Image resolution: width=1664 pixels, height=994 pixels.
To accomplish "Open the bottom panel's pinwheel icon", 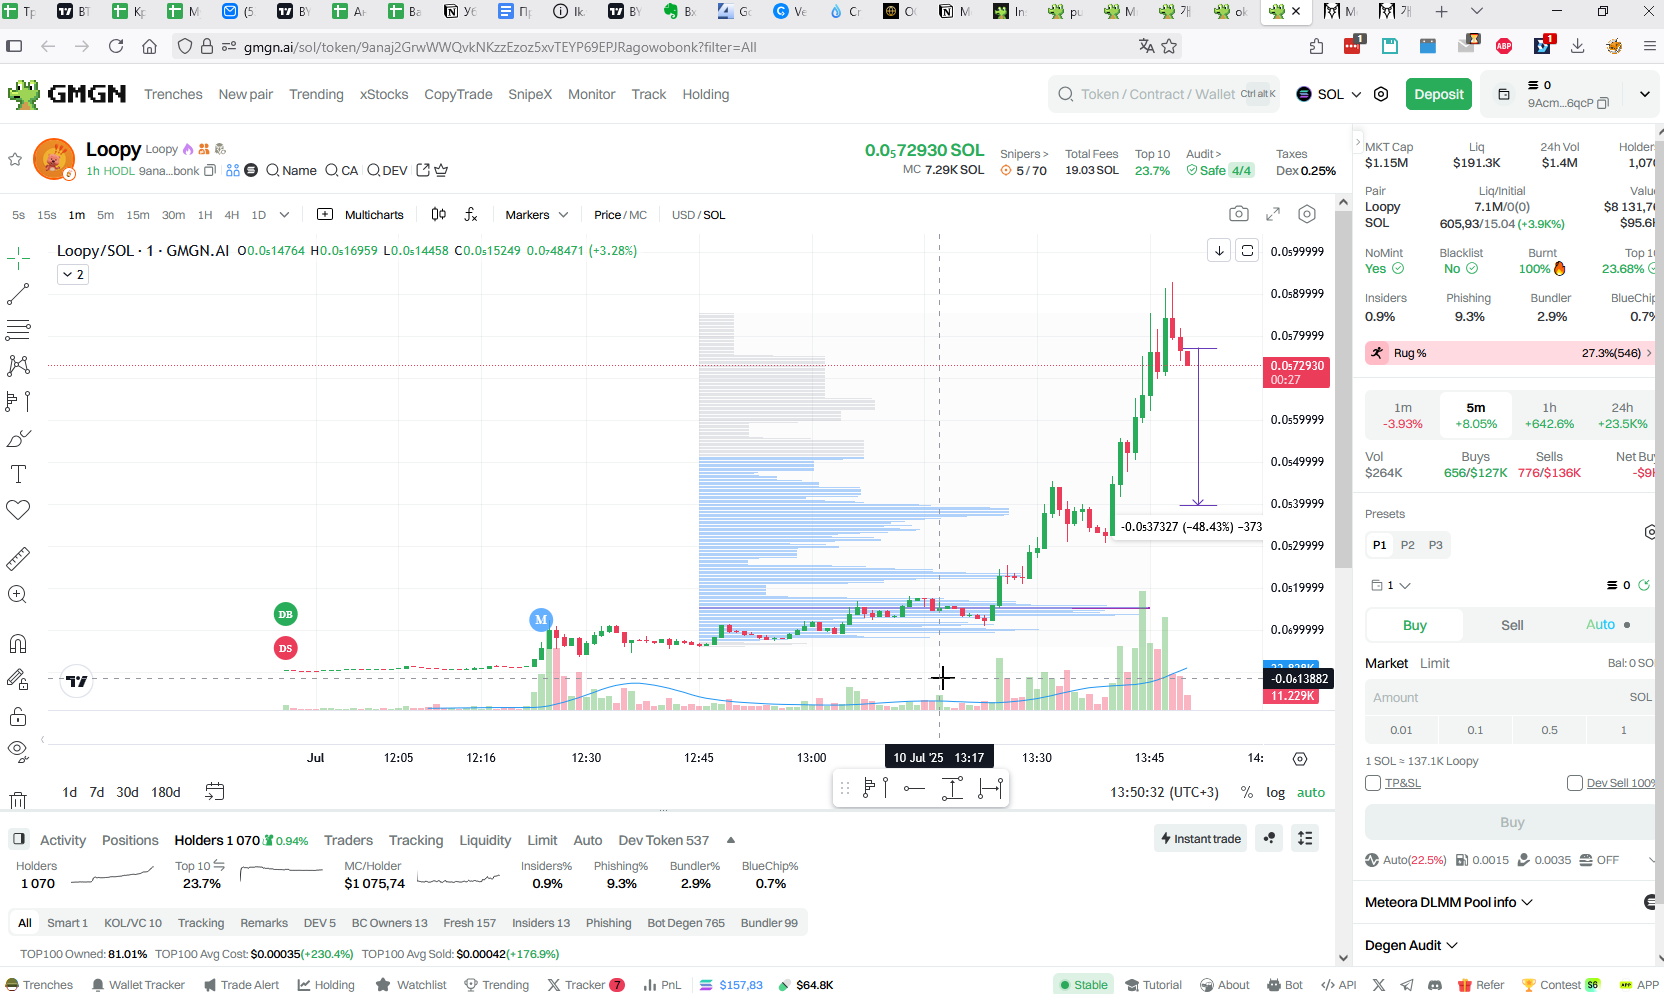I will pyautogui.click(x=1269, y=838).
